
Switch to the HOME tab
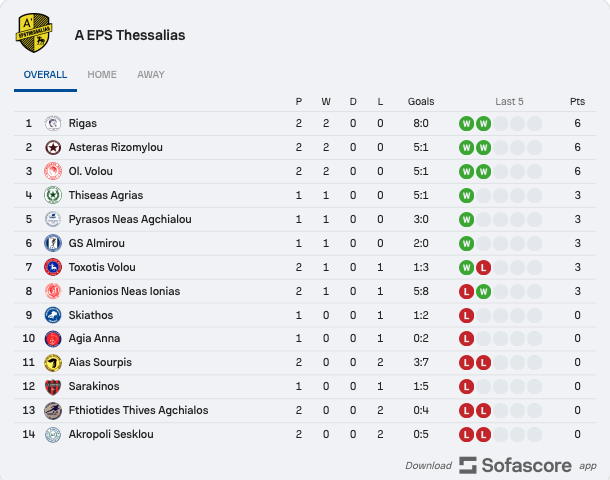pos(102,74)
